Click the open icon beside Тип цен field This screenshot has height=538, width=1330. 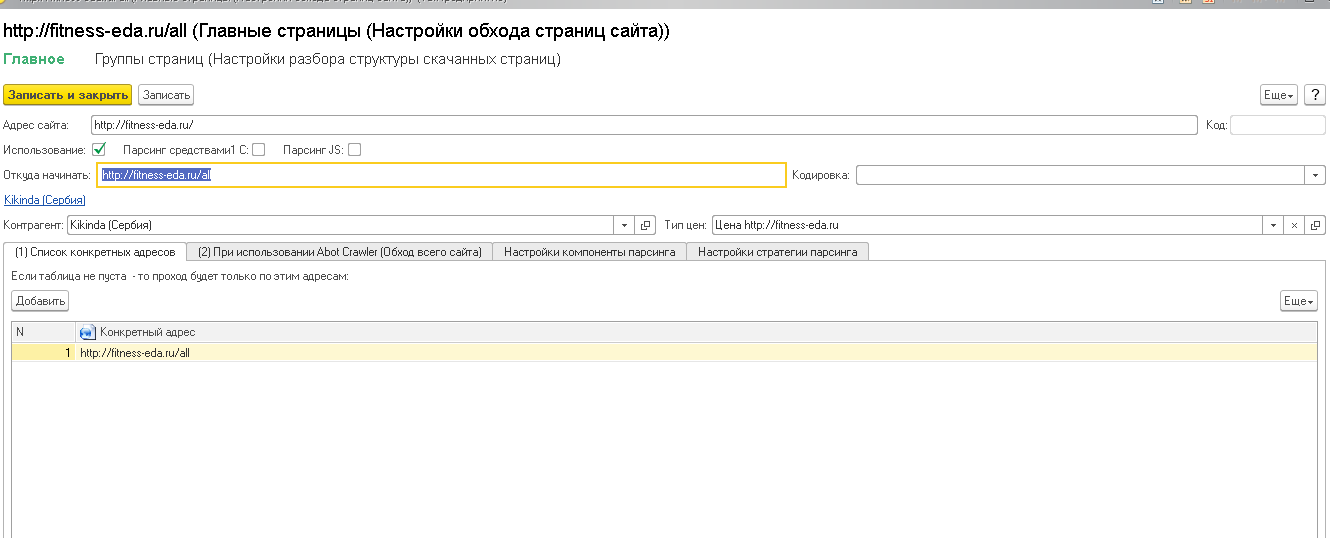pos(1316,226)
